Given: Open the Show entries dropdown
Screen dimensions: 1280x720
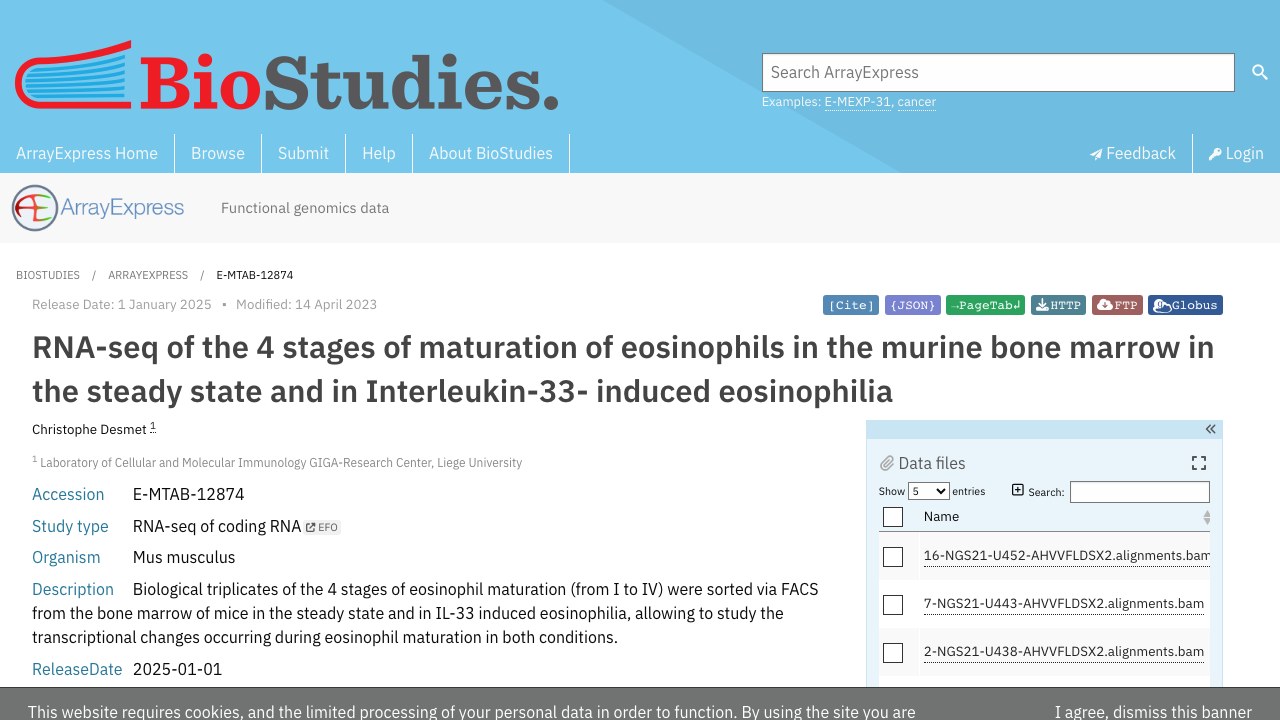Looking at the screenshot, I should (x=929, y=491).
